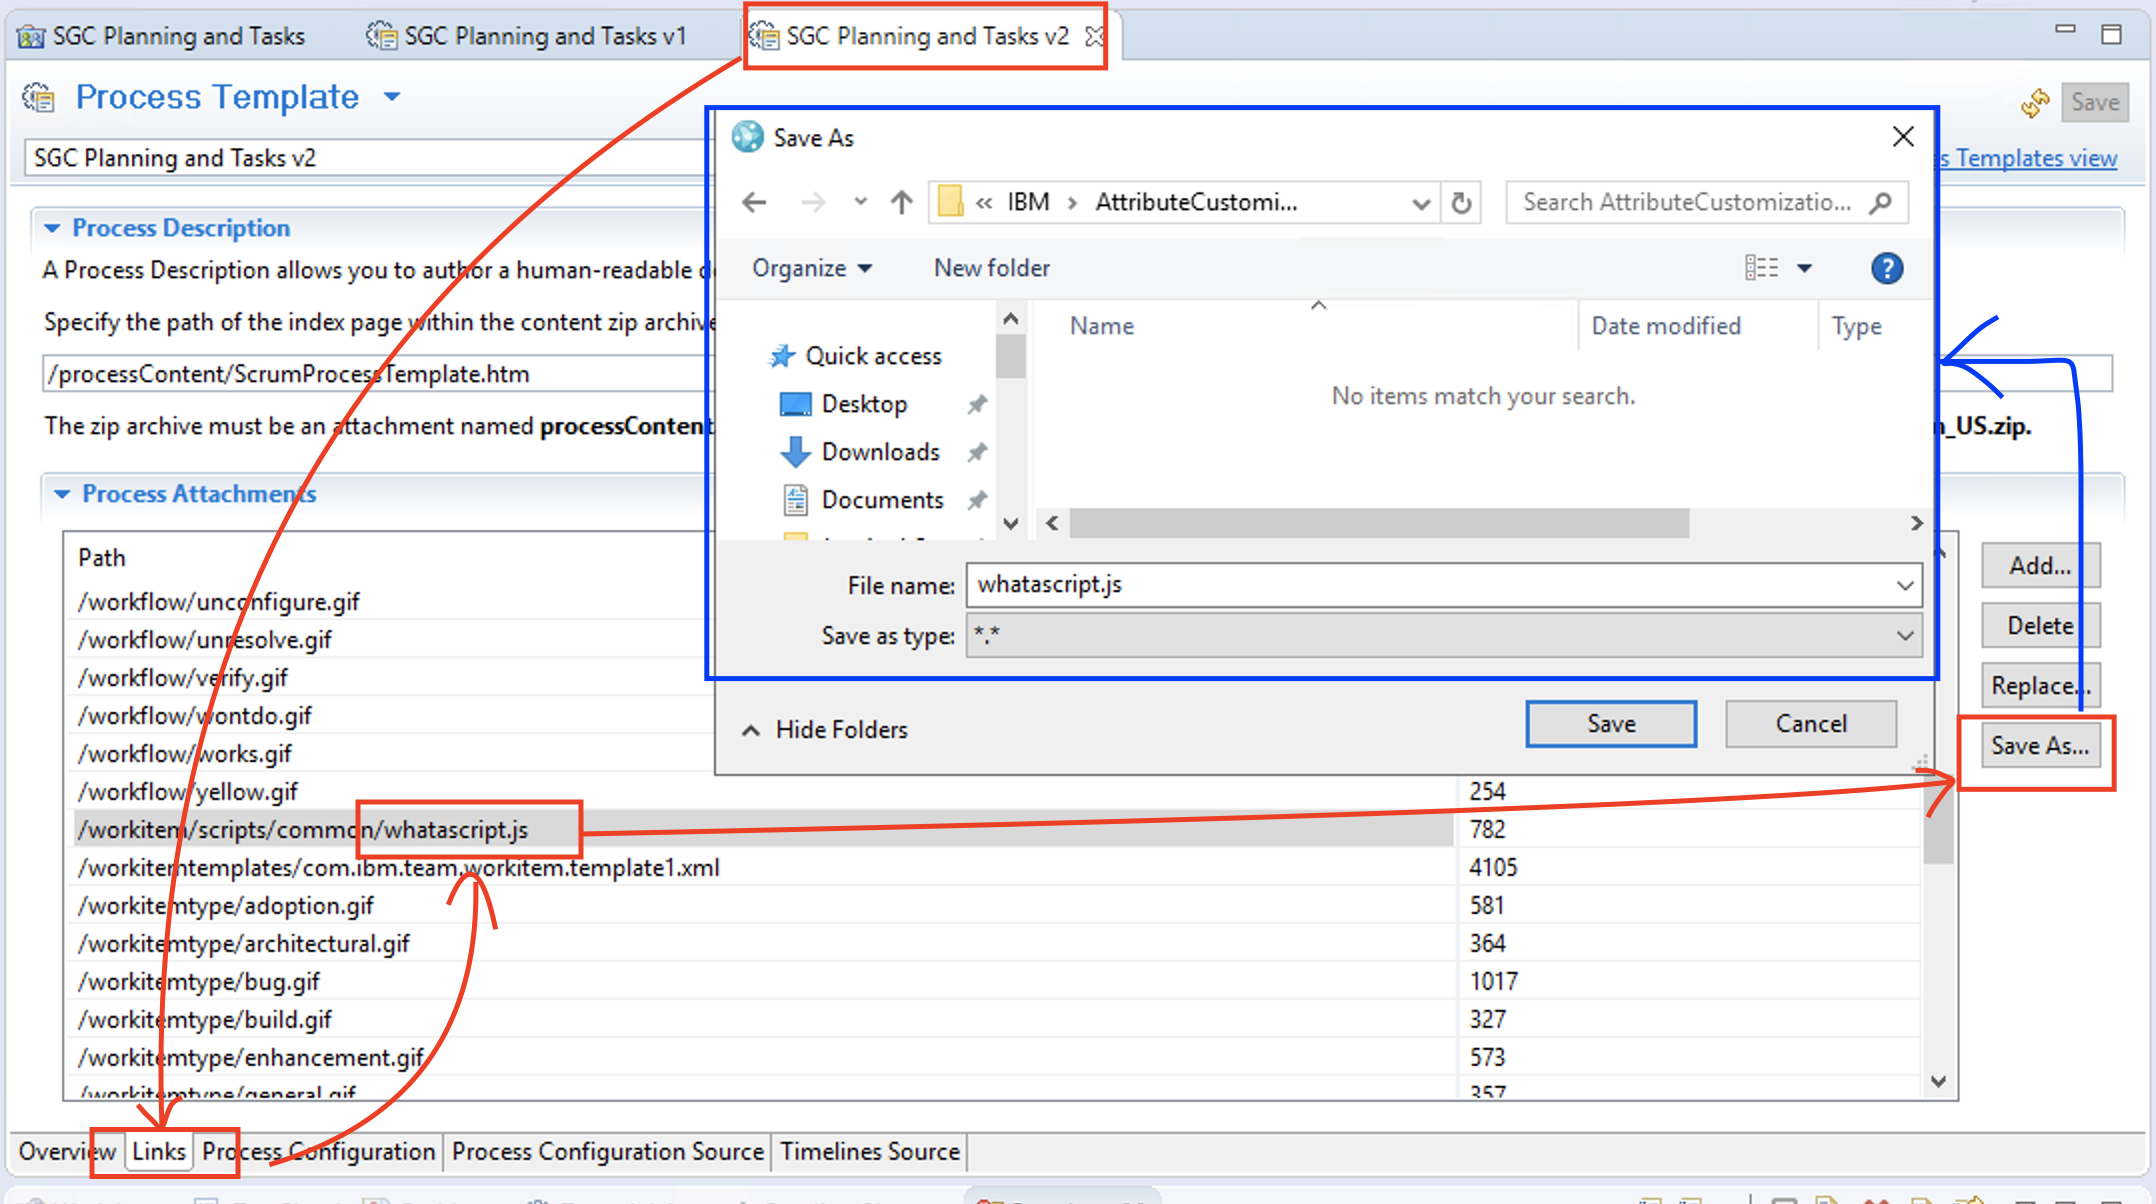
Task: Cancel the Save As dialog
Action: pyautogui.click(x=1810, y=723)
